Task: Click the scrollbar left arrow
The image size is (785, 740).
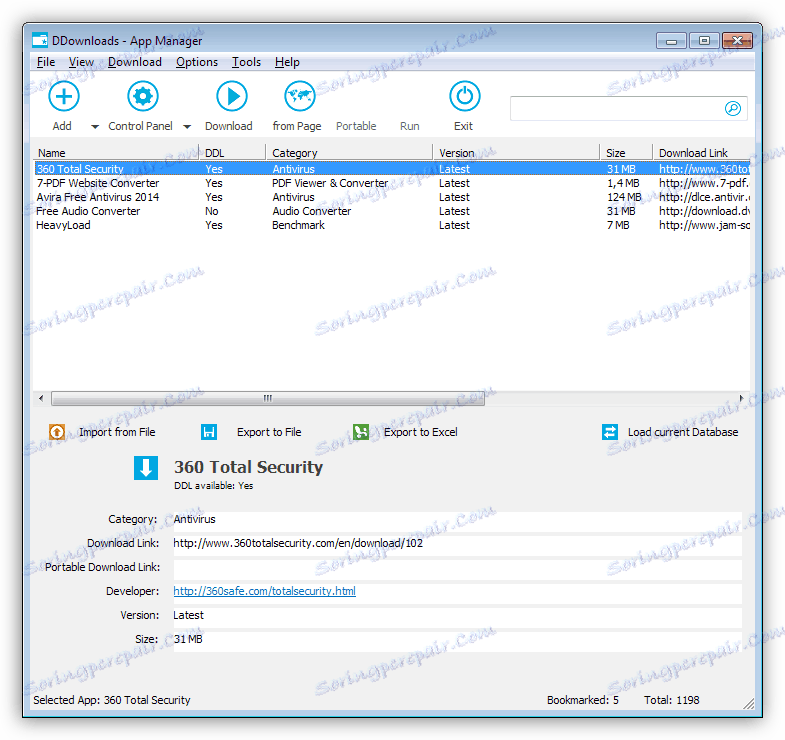Action: [41, 399]
